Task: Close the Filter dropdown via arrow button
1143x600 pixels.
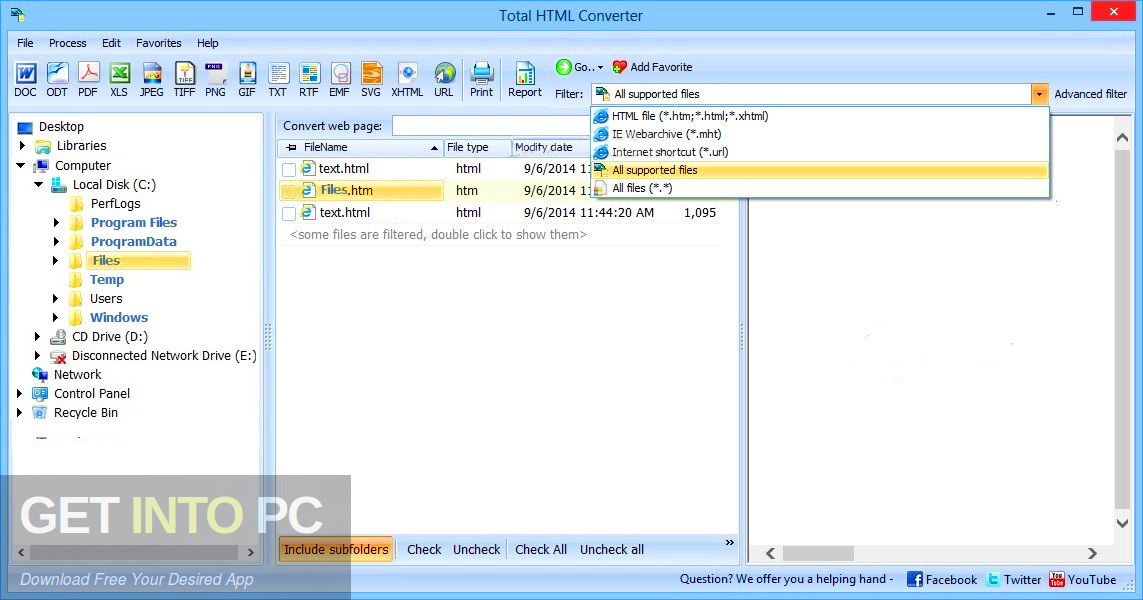Action: click(1039, 94)
